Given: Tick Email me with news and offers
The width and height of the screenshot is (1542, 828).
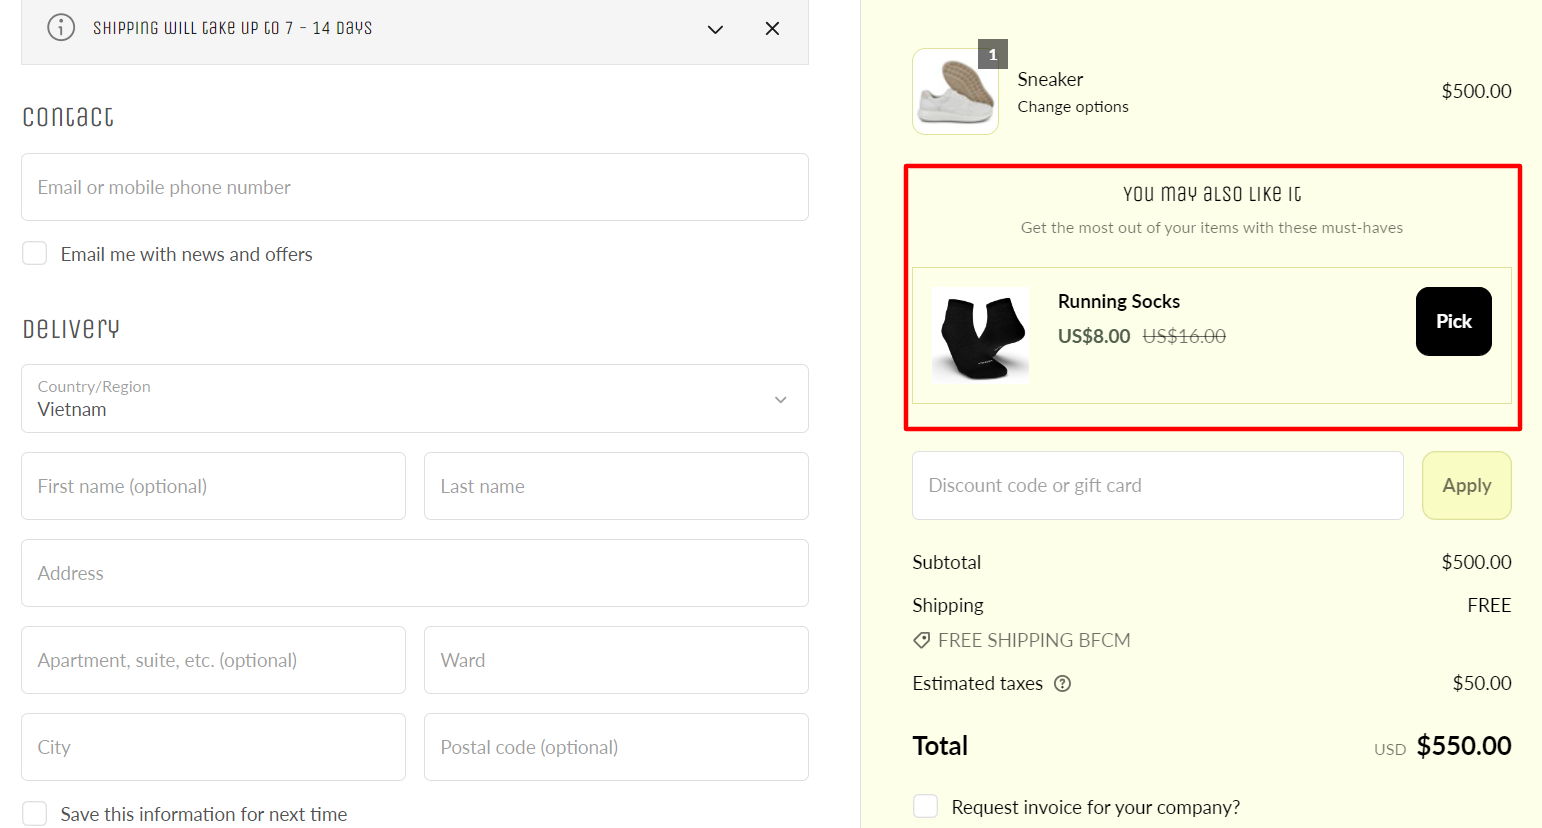Looking at the screenshot, I should coord(35,253).
